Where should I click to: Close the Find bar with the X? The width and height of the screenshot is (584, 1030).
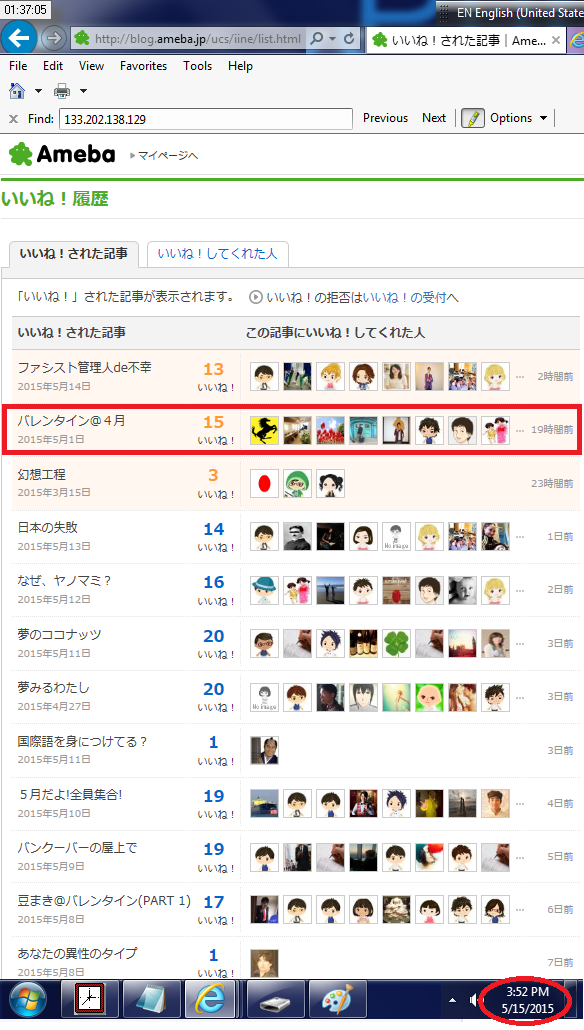13,119
